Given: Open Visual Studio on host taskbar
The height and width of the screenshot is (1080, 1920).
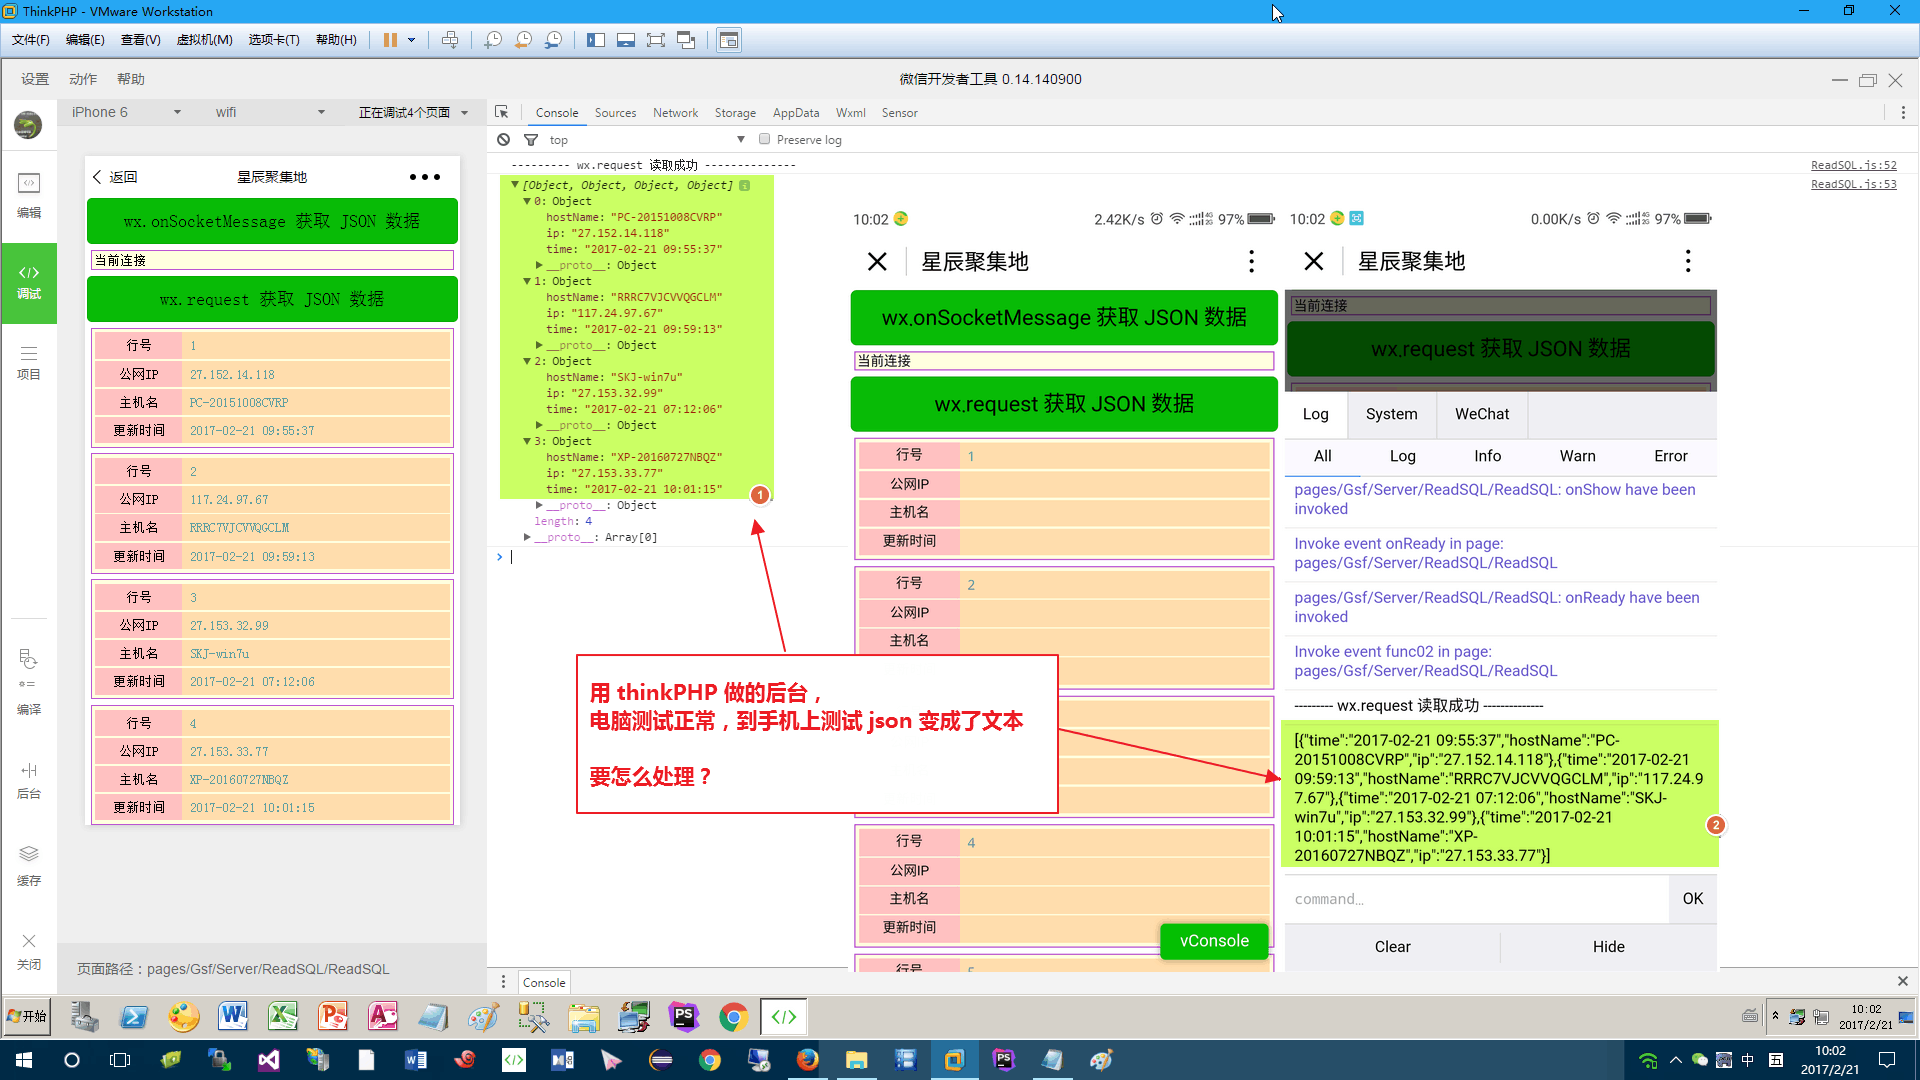Looking at the screenshot, I should [269, 1060].
